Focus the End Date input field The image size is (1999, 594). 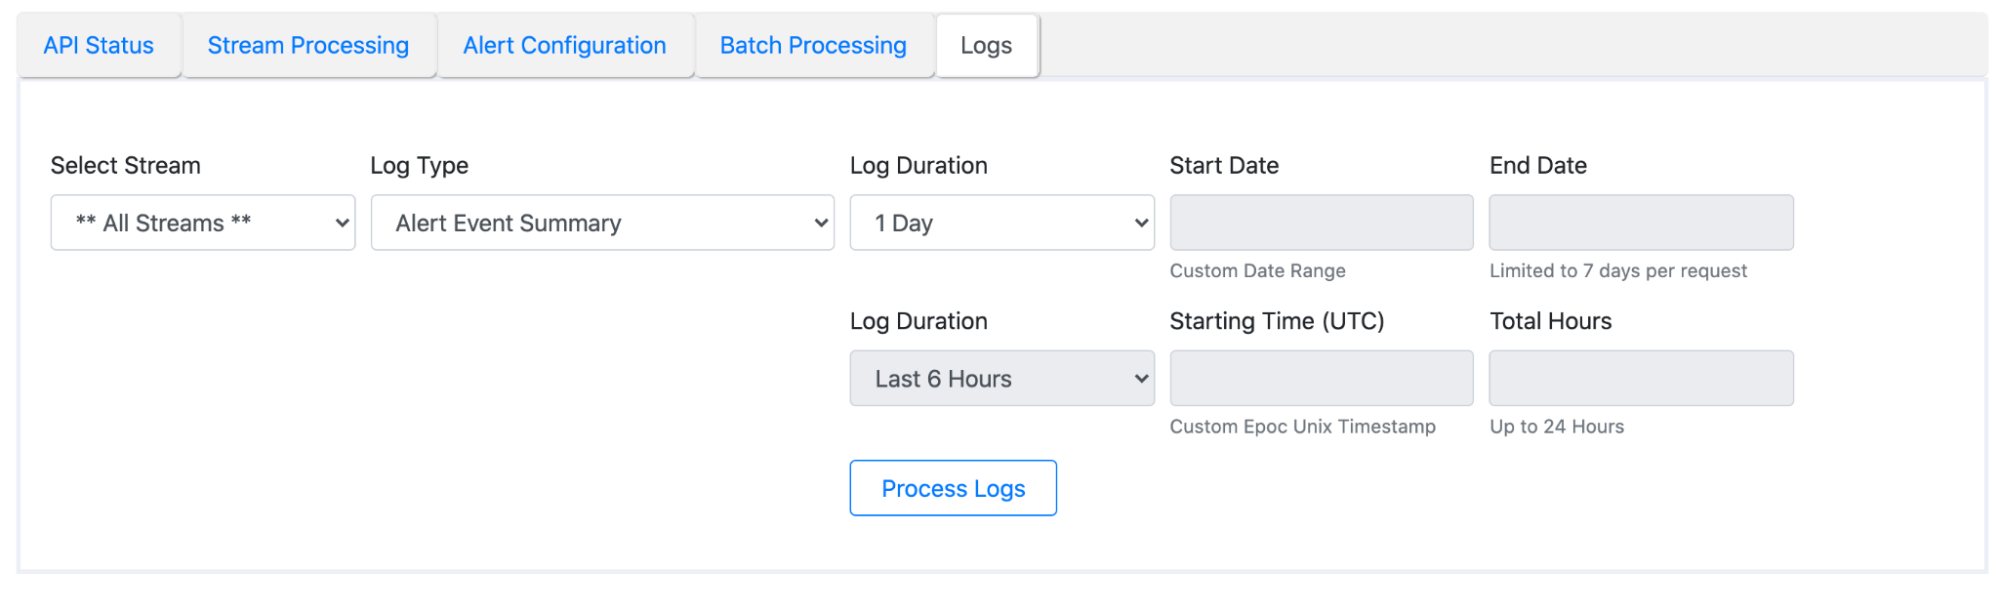(1640, 223)
